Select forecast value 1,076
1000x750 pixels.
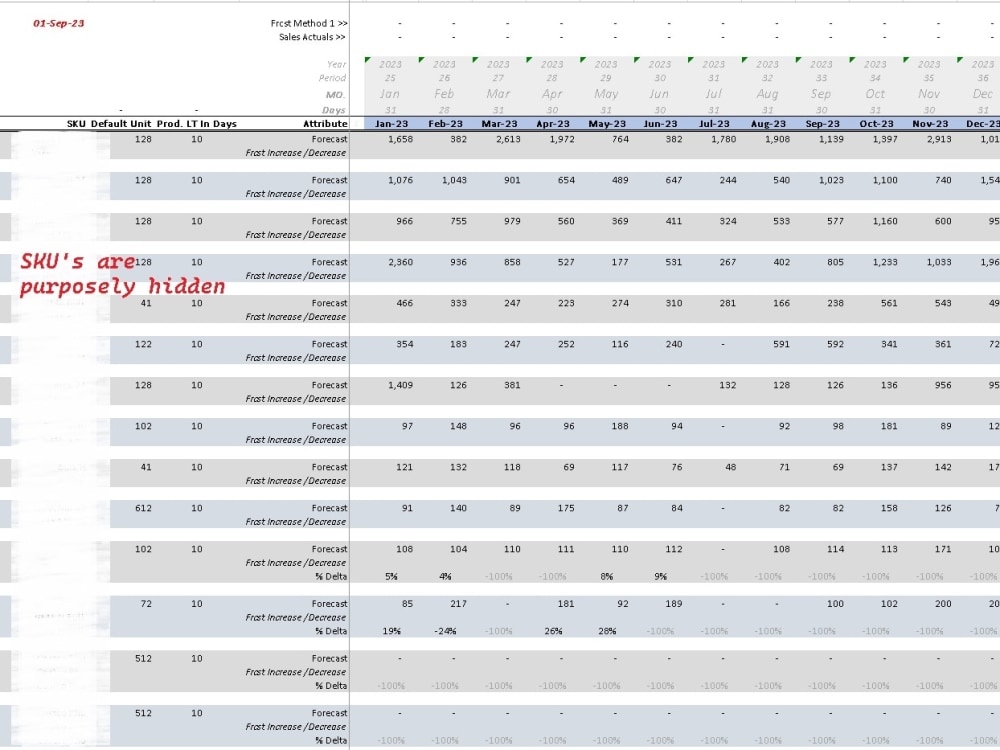point(401,180)
